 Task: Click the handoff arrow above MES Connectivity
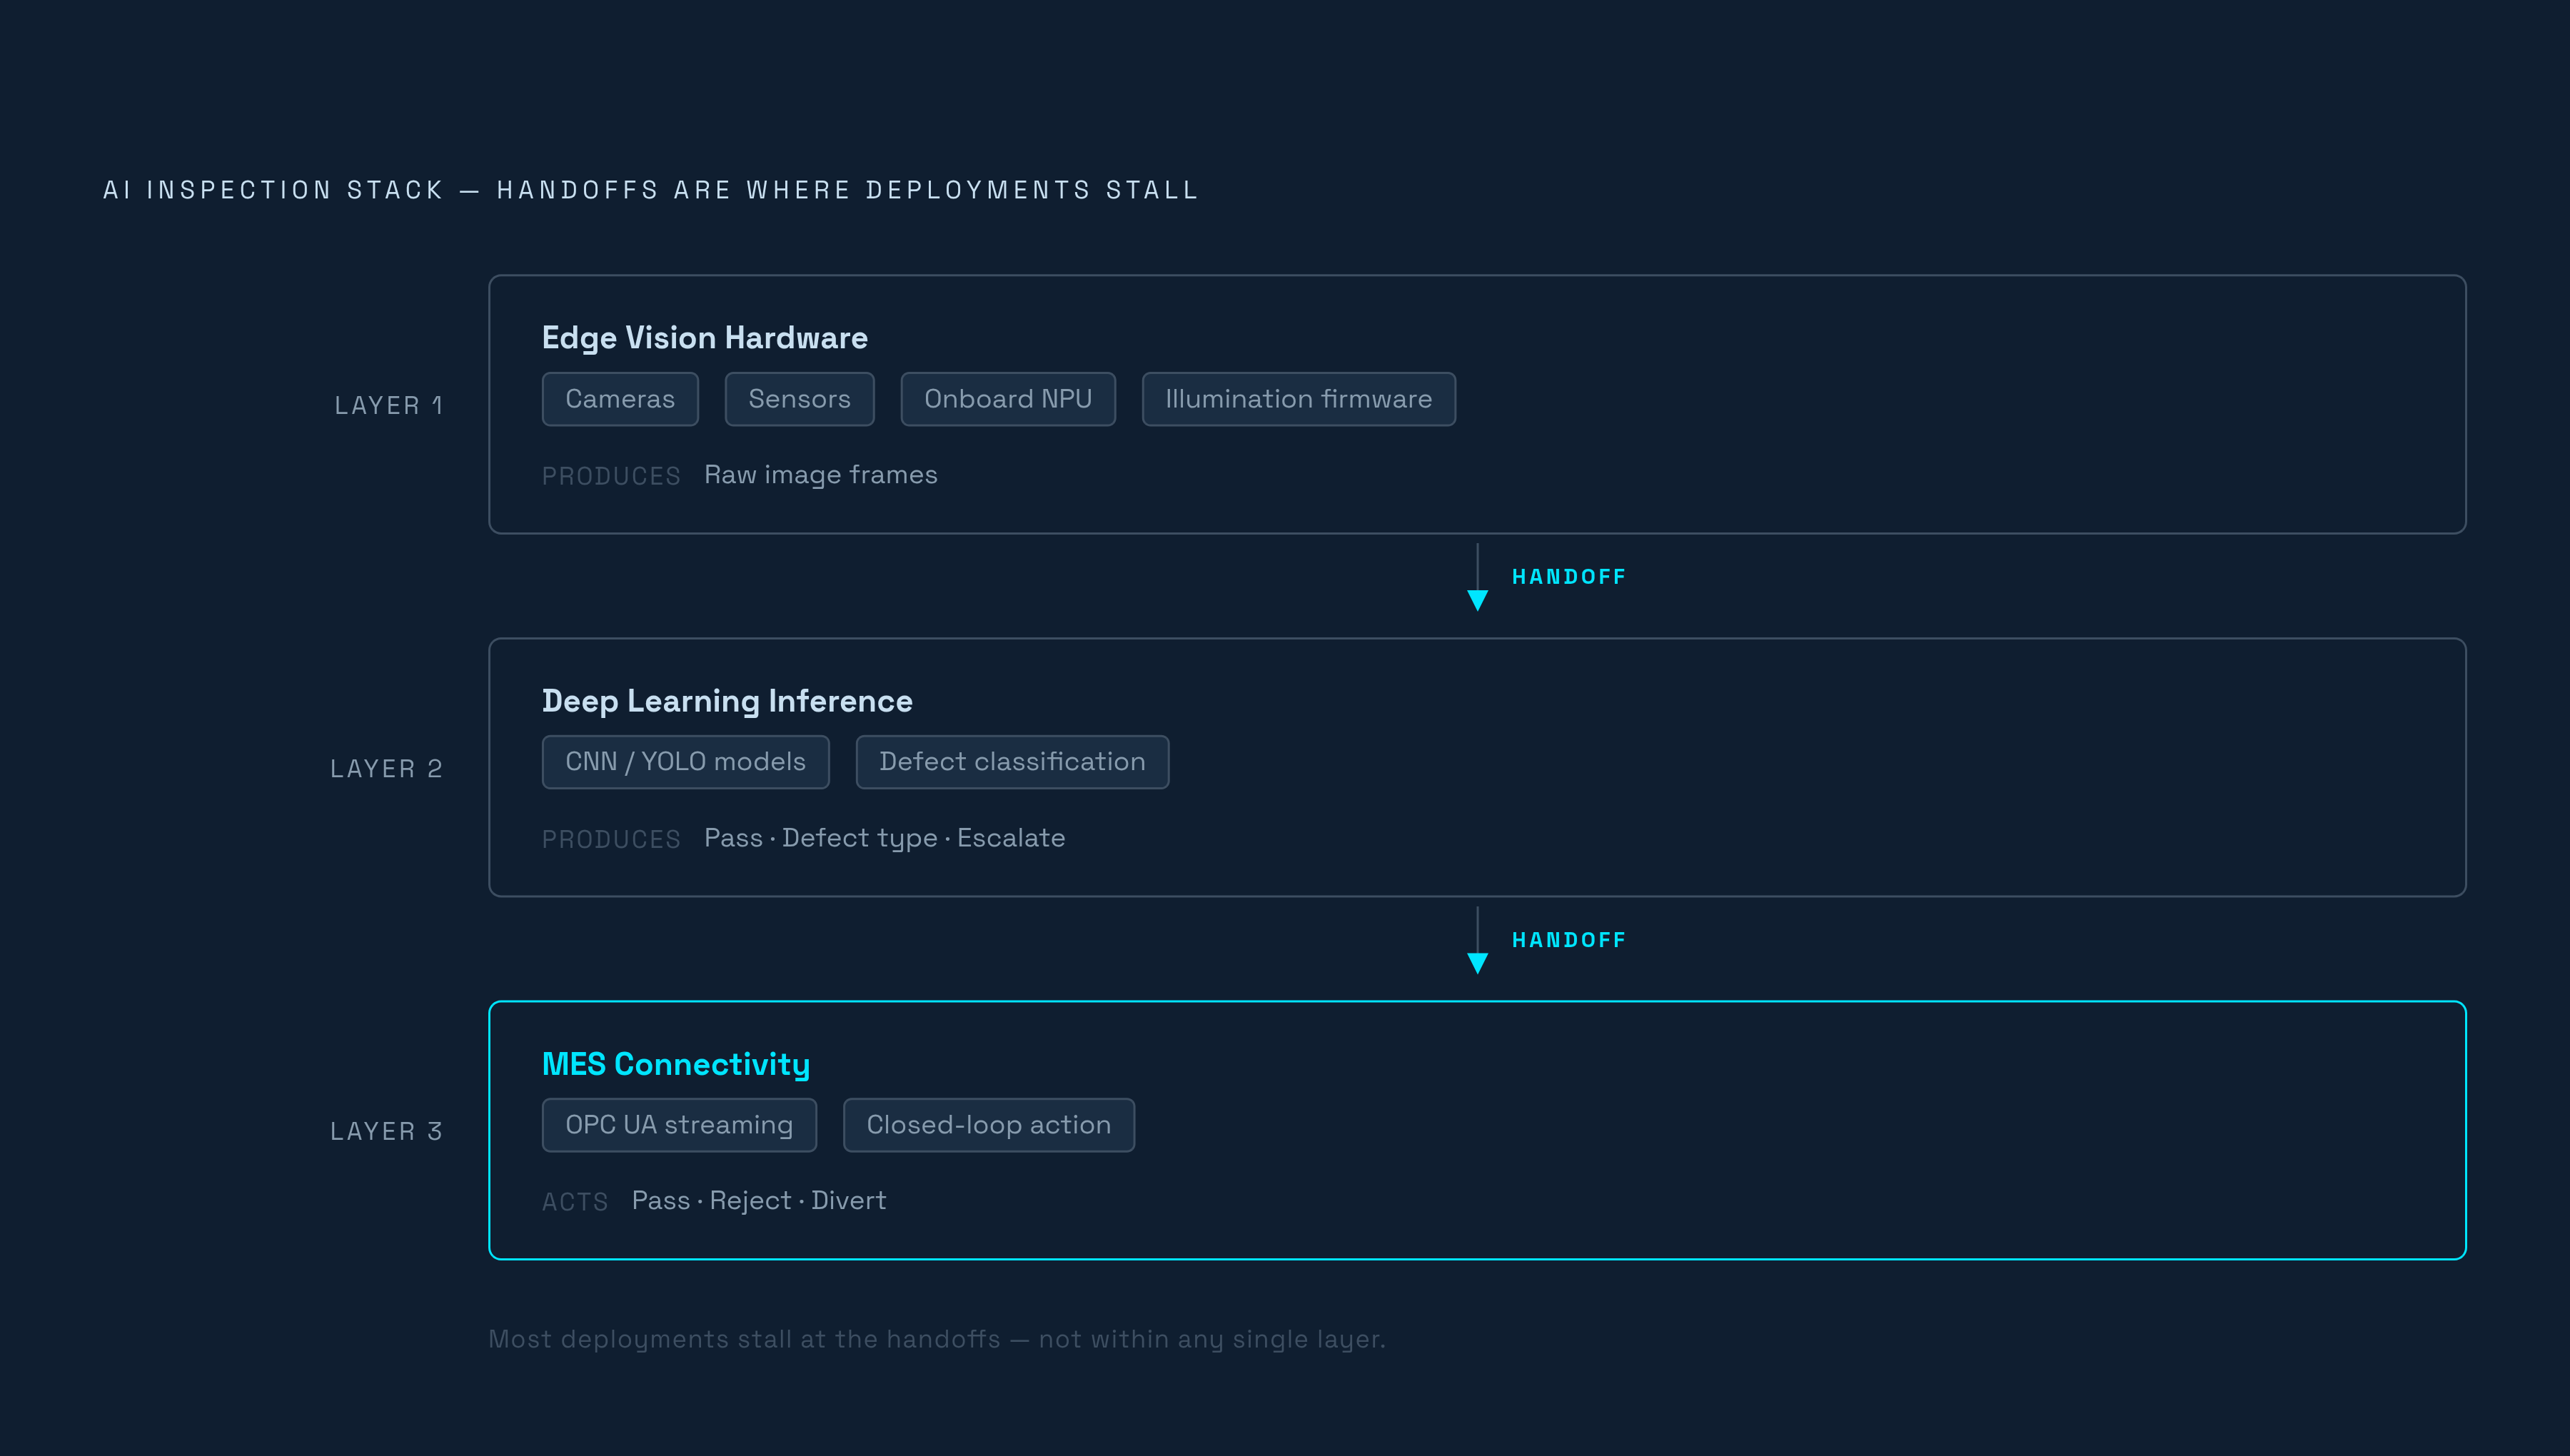pos(1477,940)
